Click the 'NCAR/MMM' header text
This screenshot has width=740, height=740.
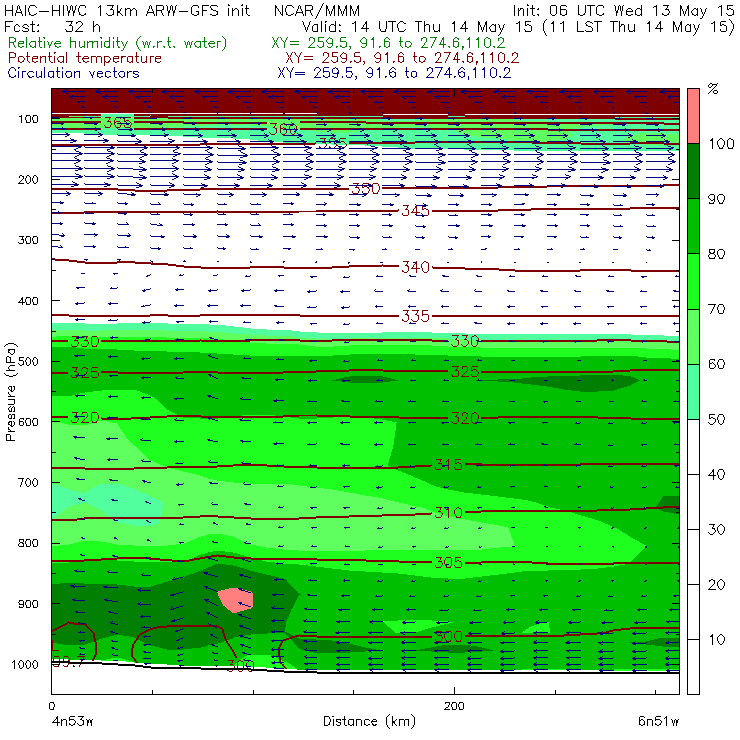click(317, 10)
